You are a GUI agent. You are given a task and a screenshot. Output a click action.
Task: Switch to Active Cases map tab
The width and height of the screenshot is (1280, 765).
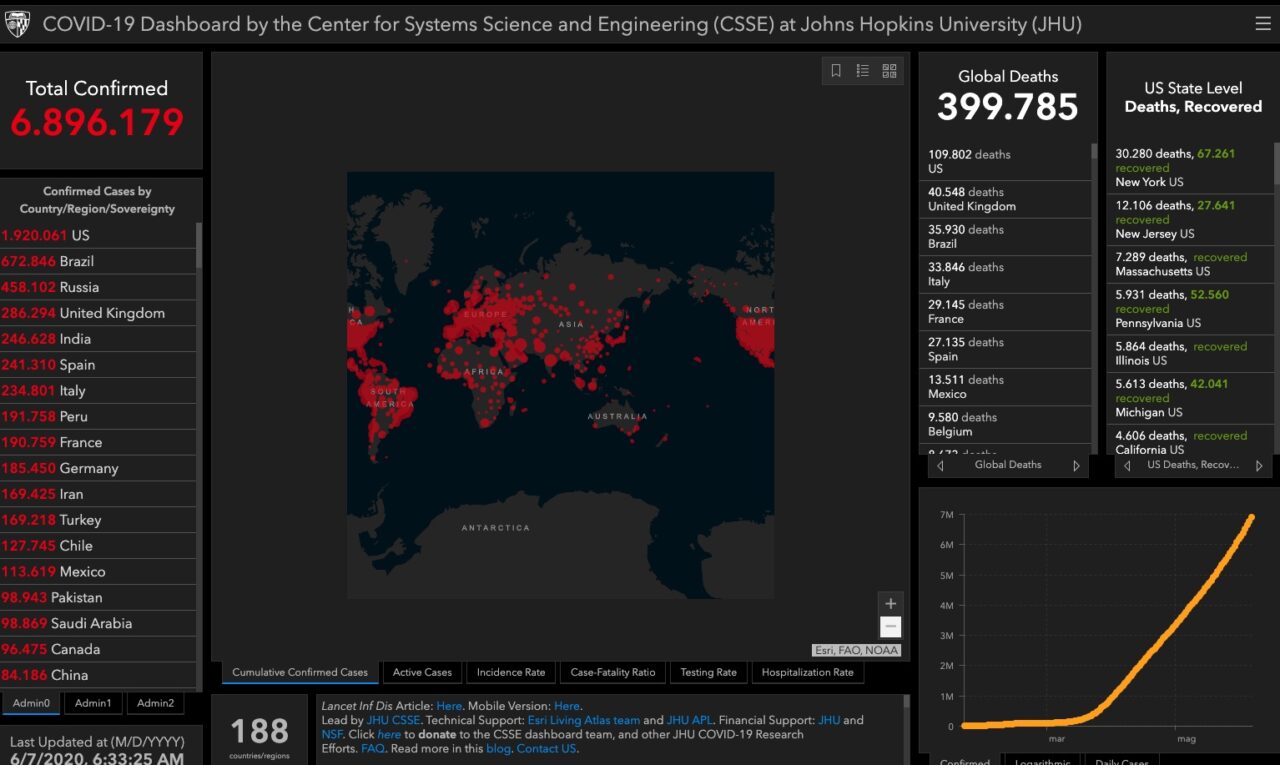click(x=422, y=672)
